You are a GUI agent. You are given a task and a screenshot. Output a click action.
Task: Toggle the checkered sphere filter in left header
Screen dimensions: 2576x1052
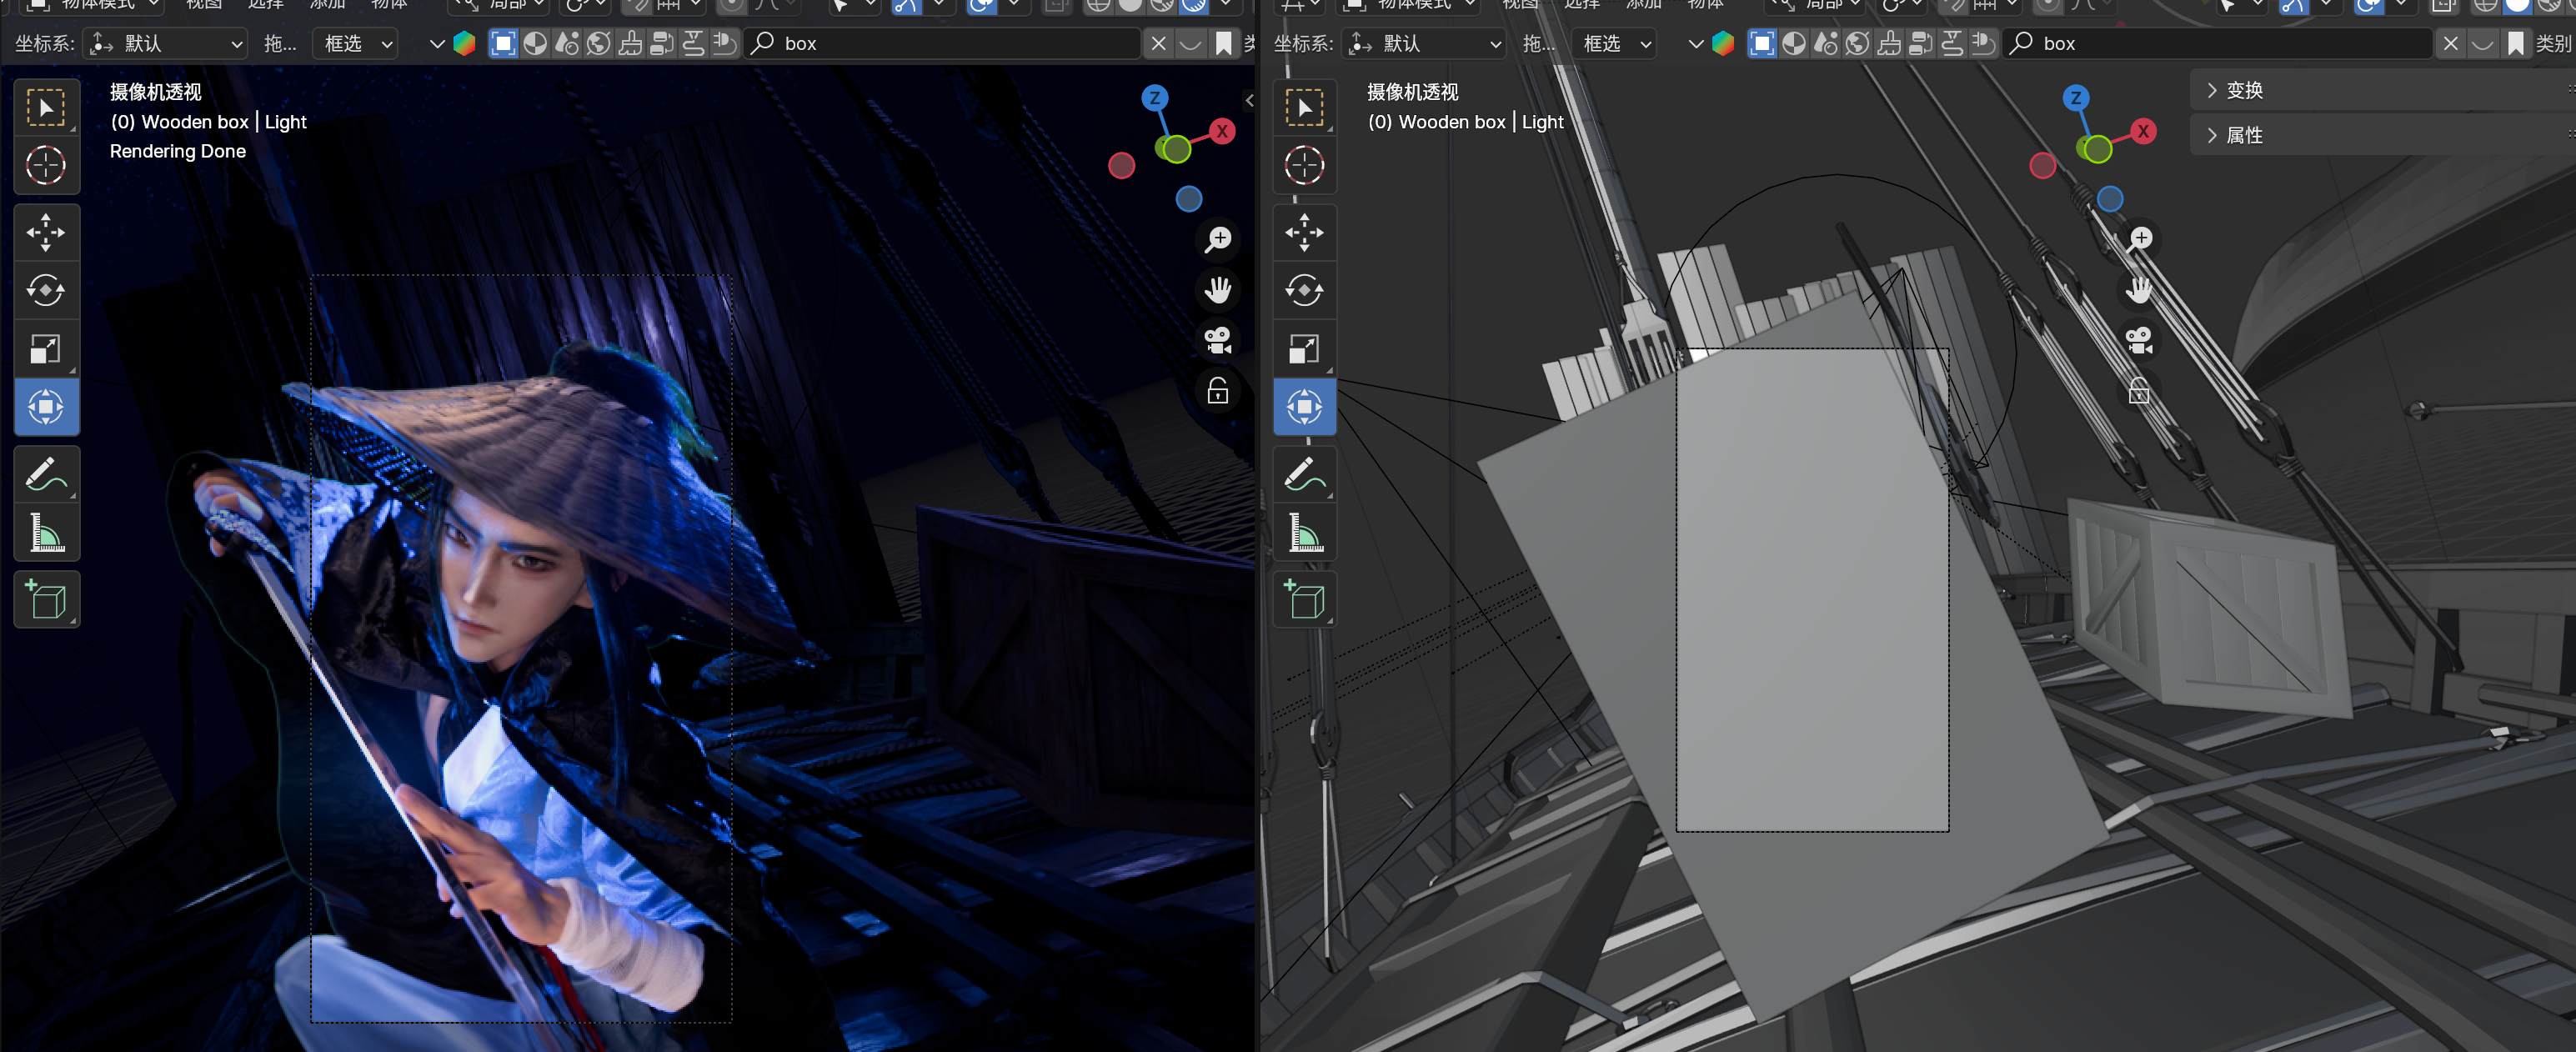535,43
